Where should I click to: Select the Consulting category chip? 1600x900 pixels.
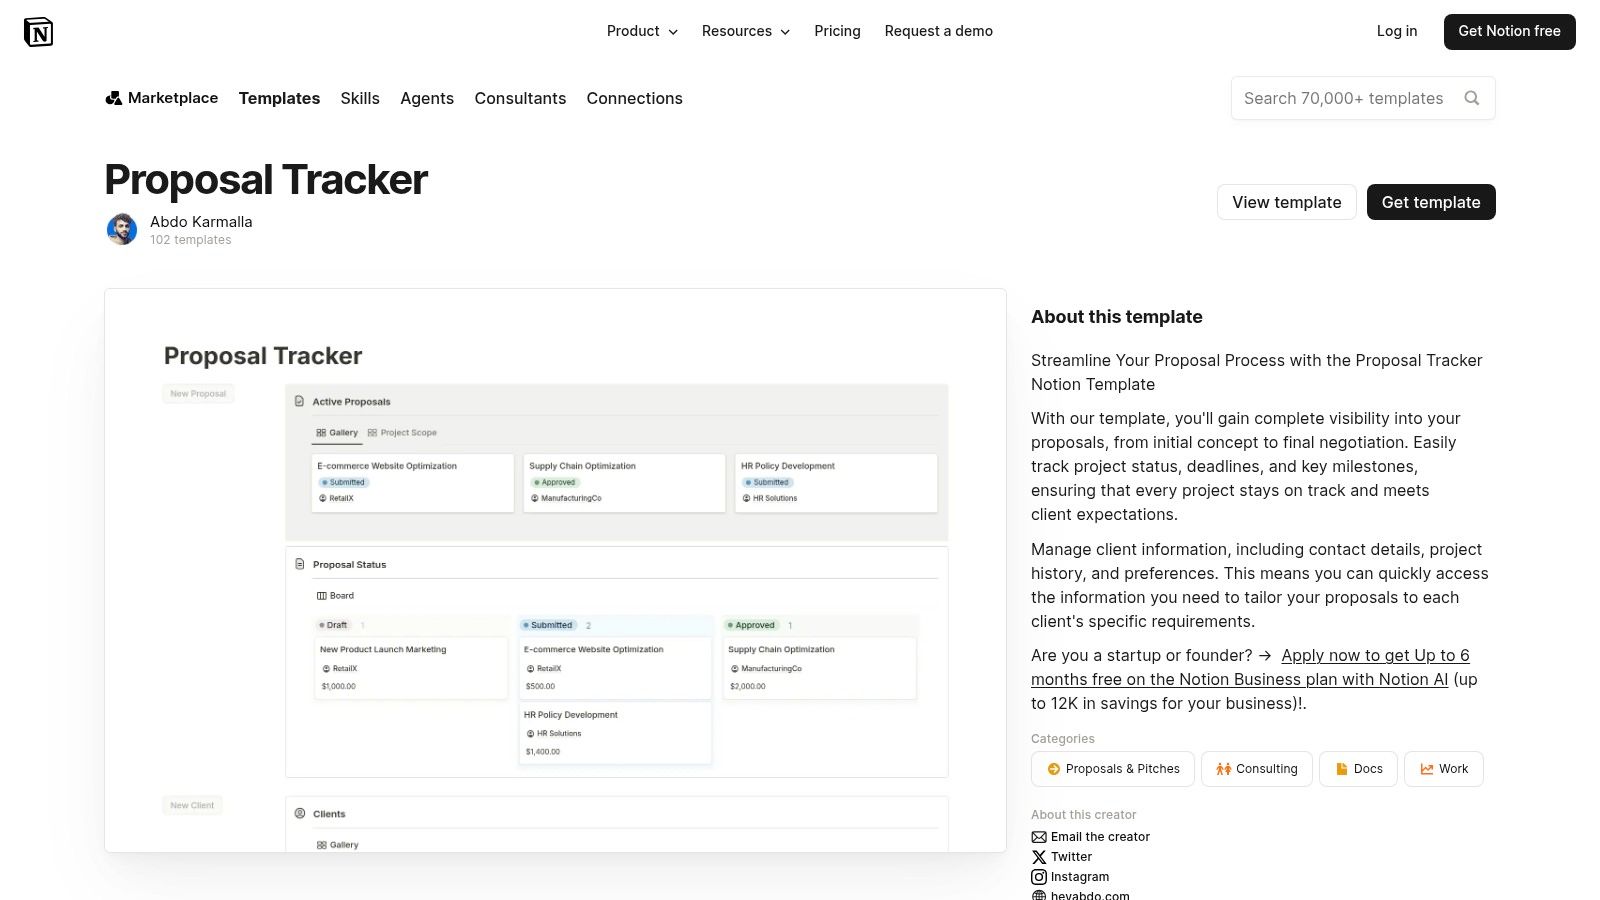(1256, 769)
